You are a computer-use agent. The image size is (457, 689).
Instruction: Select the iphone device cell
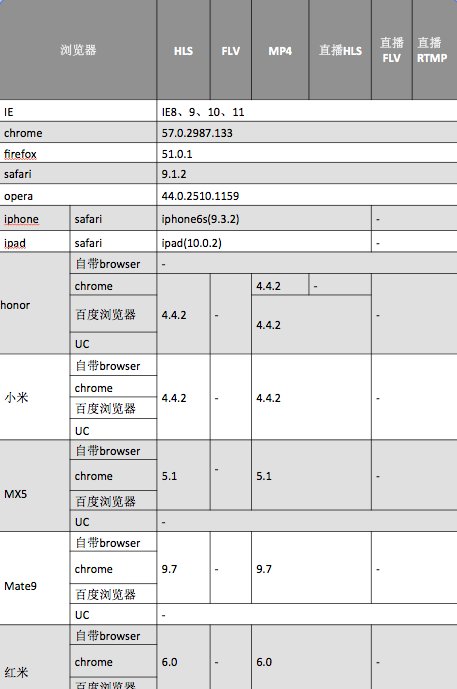click(35, 219)
